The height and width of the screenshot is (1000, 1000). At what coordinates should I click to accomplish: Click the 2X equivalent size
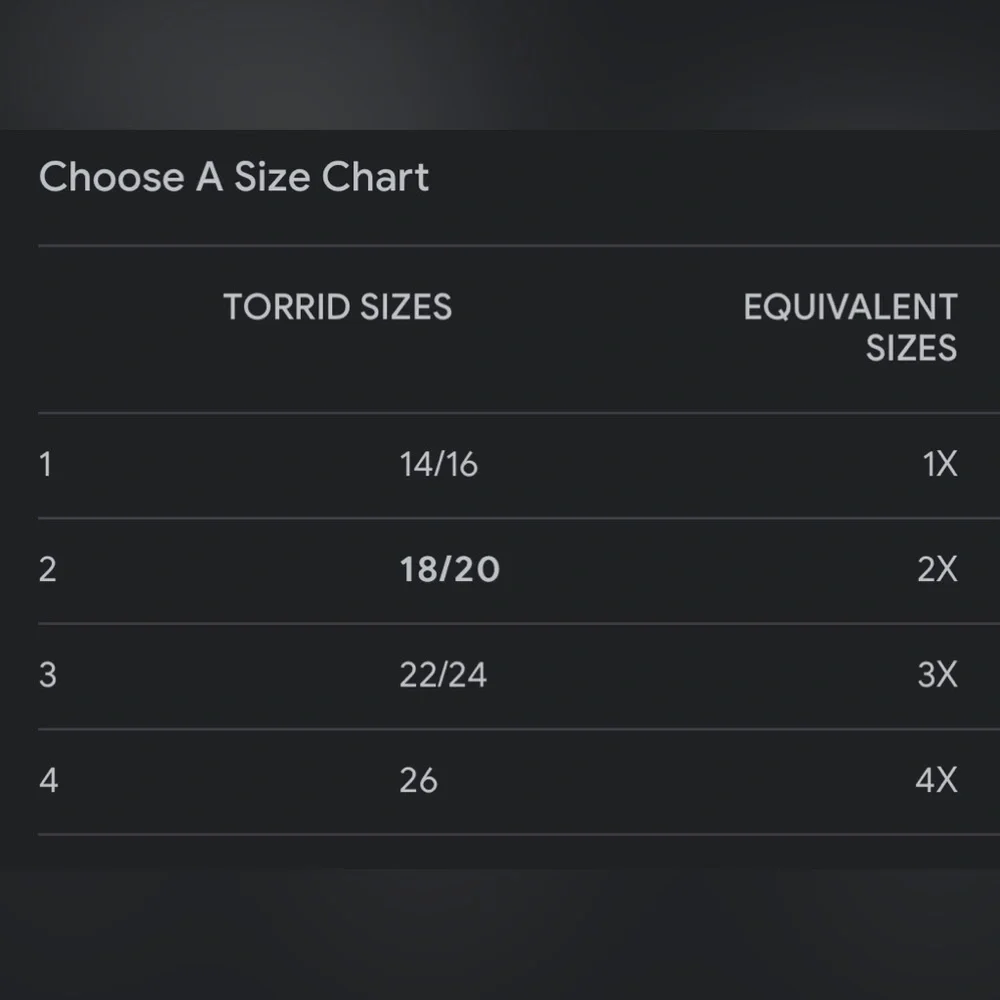pyautogui.click(x=937, y=569)
